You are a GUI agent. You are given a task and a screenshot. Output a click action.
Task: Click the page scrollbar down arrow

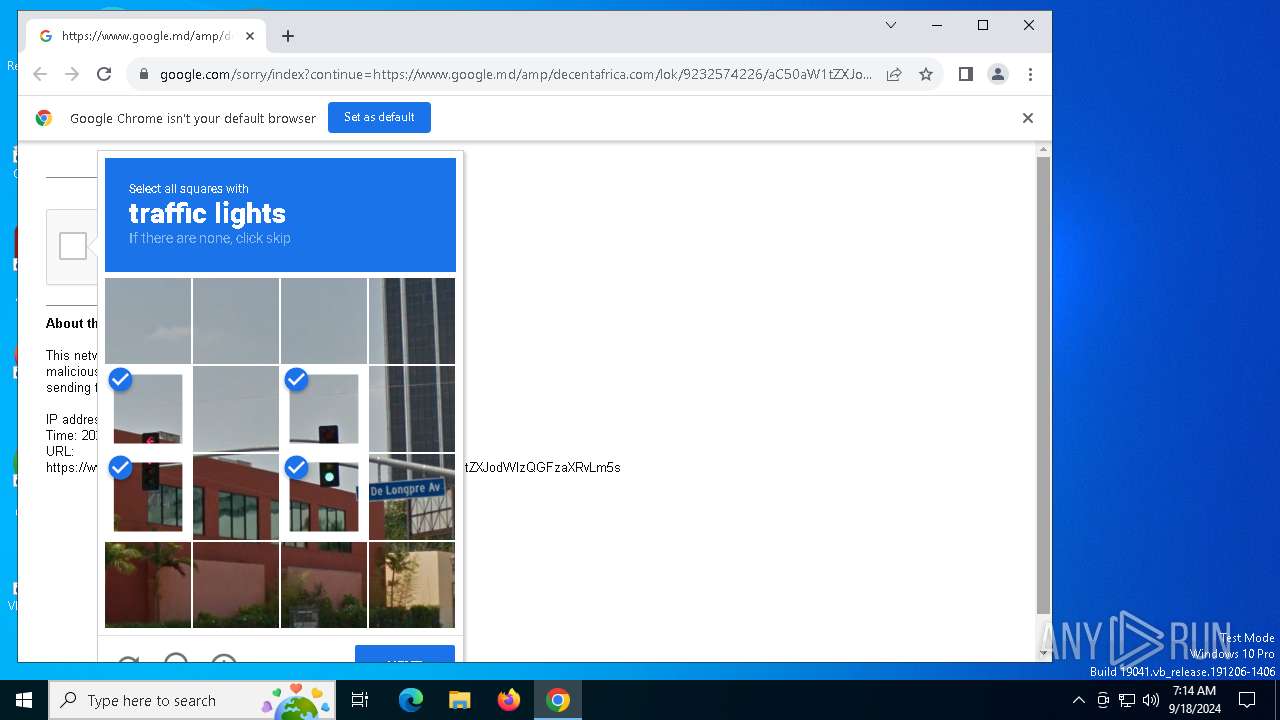pos(1043,653)
